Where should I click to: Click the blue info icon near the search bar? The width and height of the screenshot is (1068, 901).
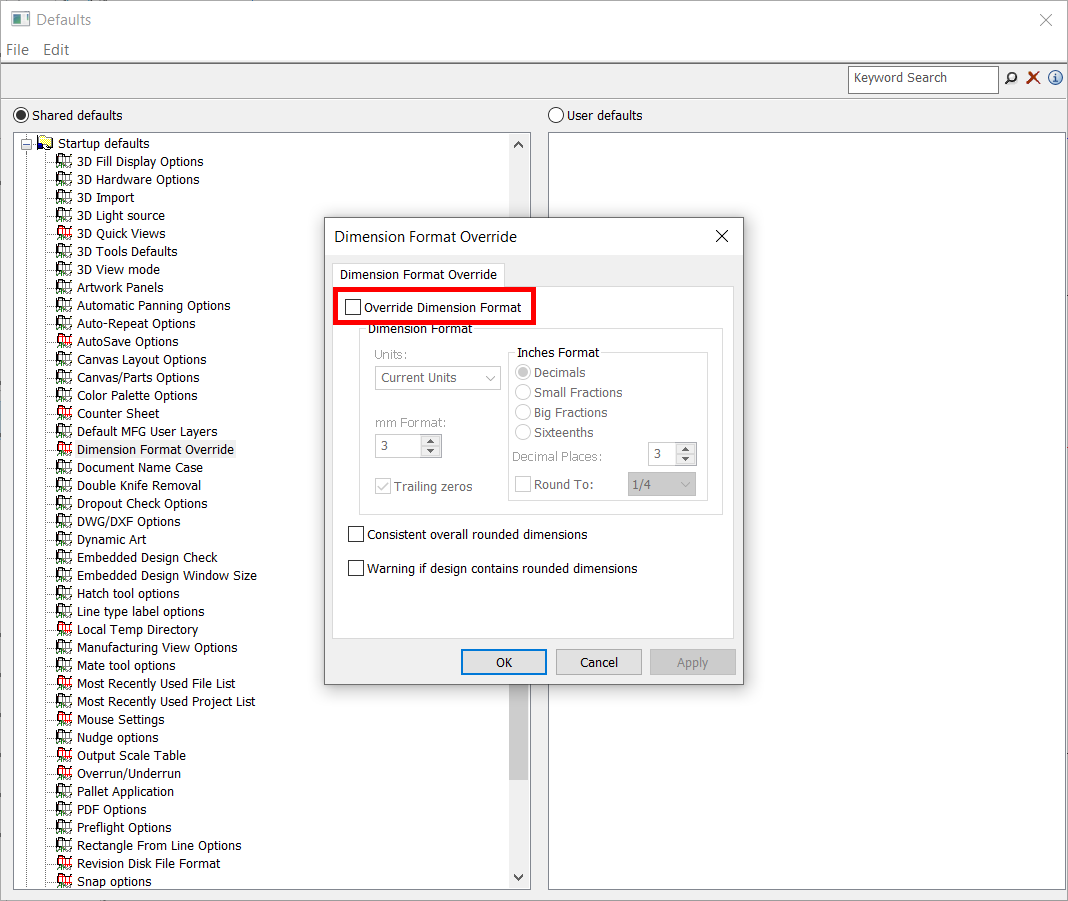click(1055, 78)
